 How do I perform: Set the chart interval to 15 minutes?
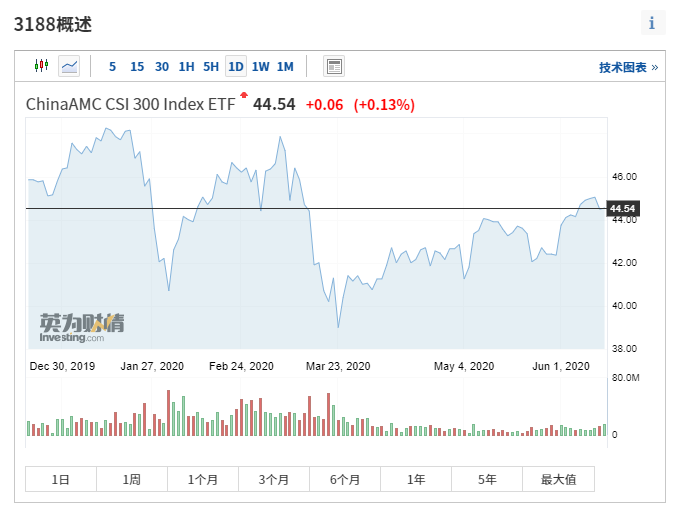(x=137, y=67)
